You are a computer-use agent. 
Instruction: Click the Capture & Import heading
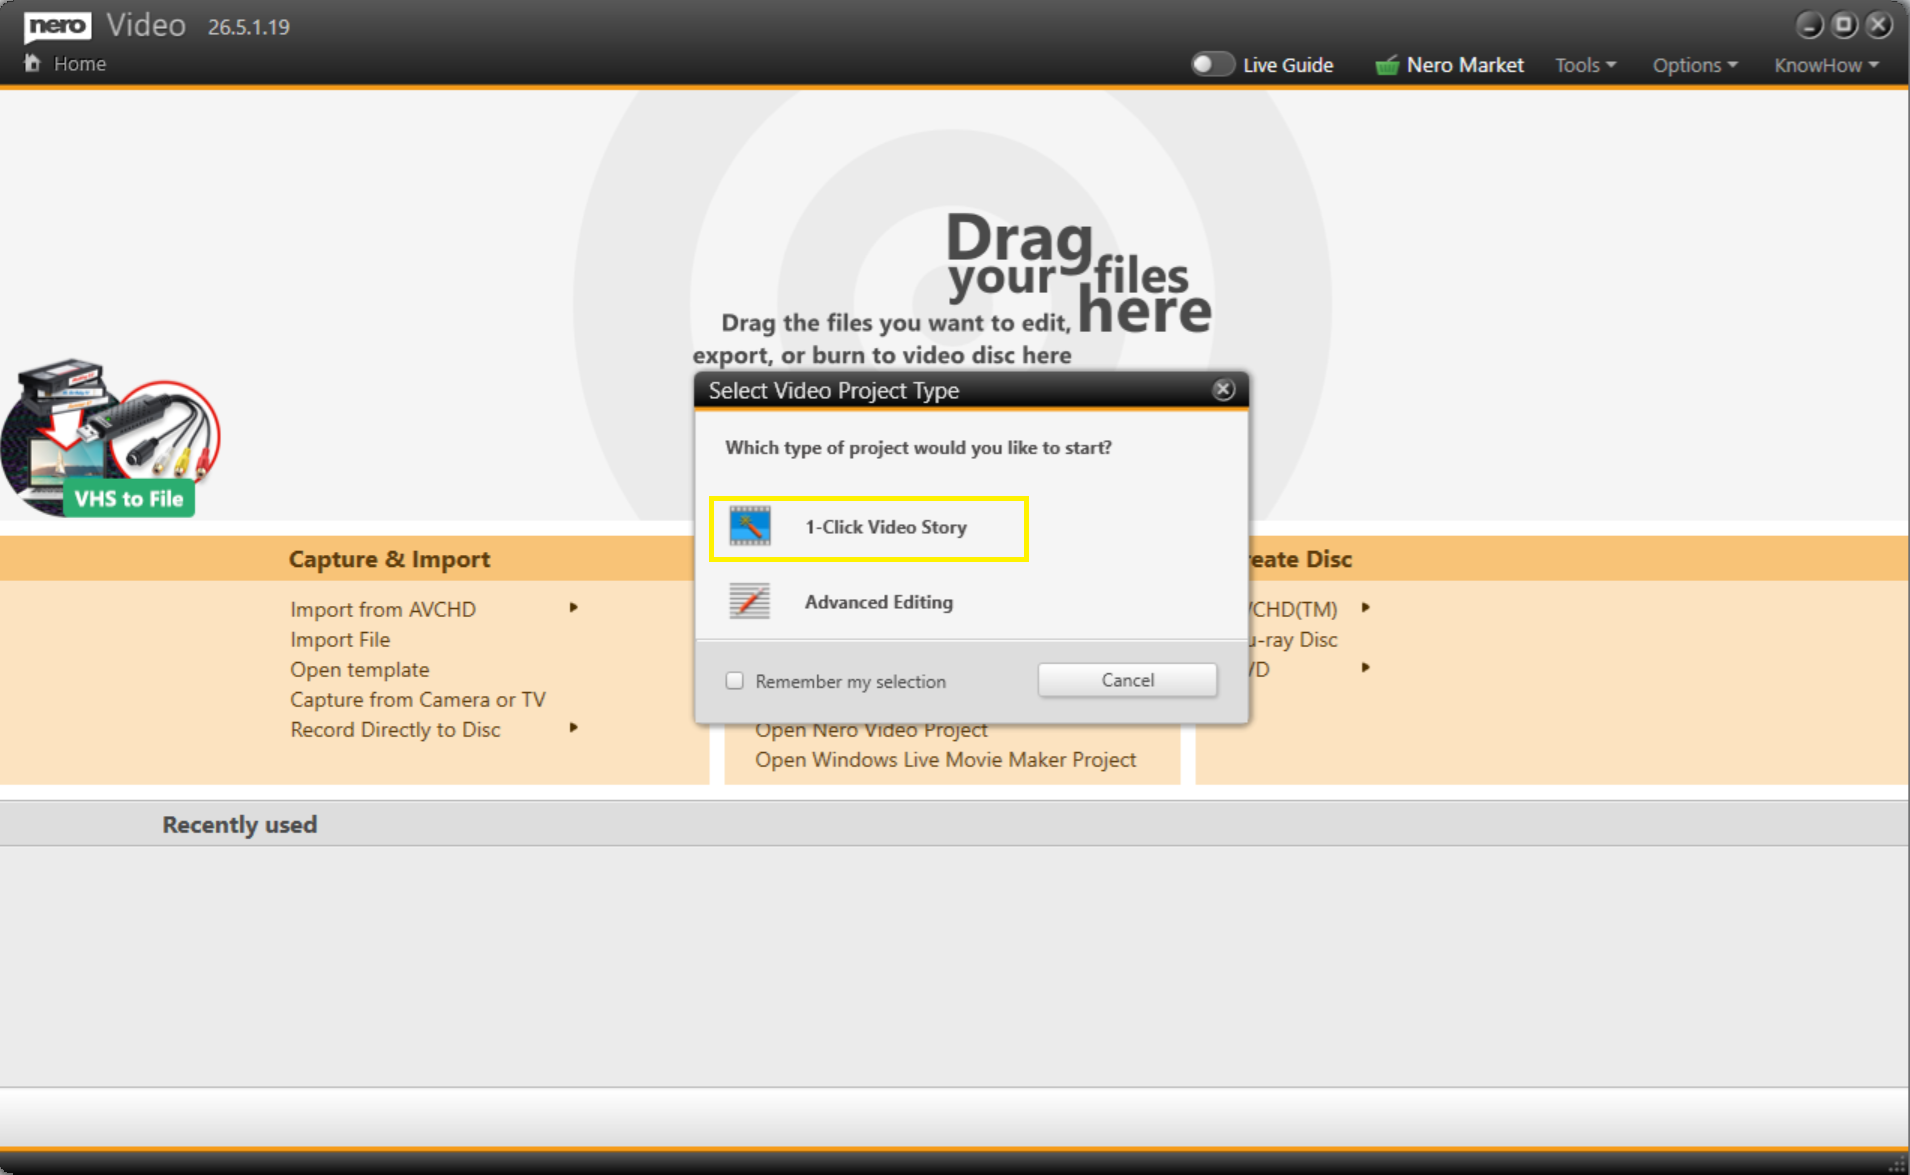coord(389,559)
